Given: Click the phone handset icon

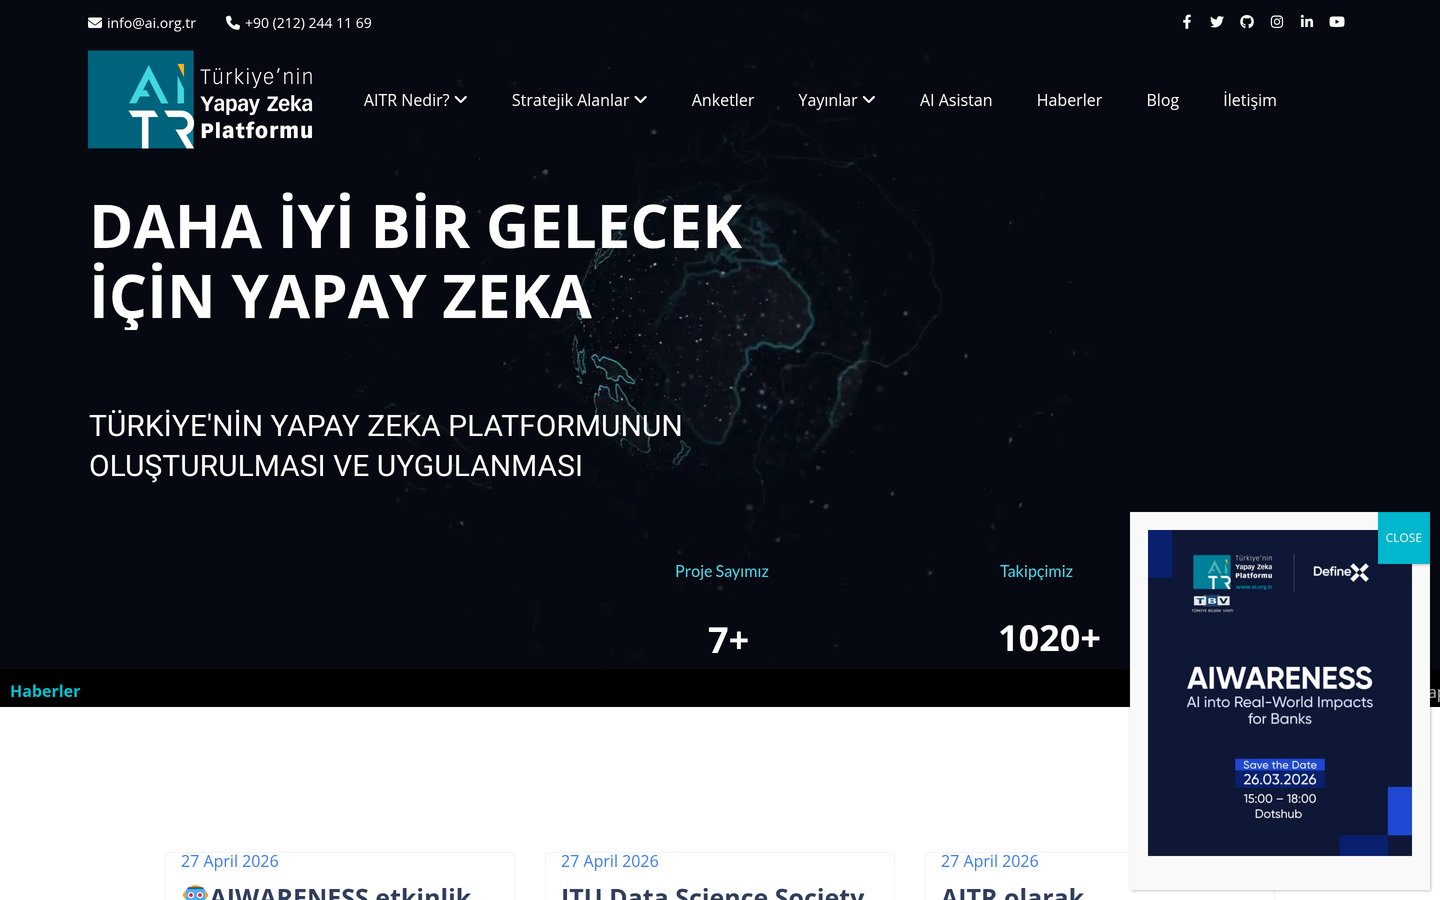Looking at the screenshot, I should tap(233, 23).
